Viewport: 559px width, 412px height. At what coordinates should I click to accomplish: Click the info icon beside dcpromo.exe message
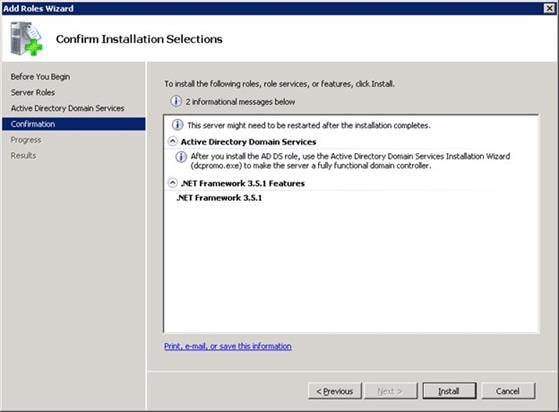pyautogui.click(x=181, y=156)
